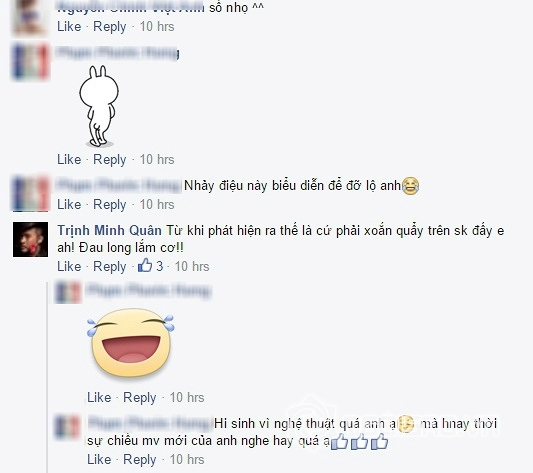
Task: Open Trịnh Minh Quân's profile picture
Action: coord(30,239)
